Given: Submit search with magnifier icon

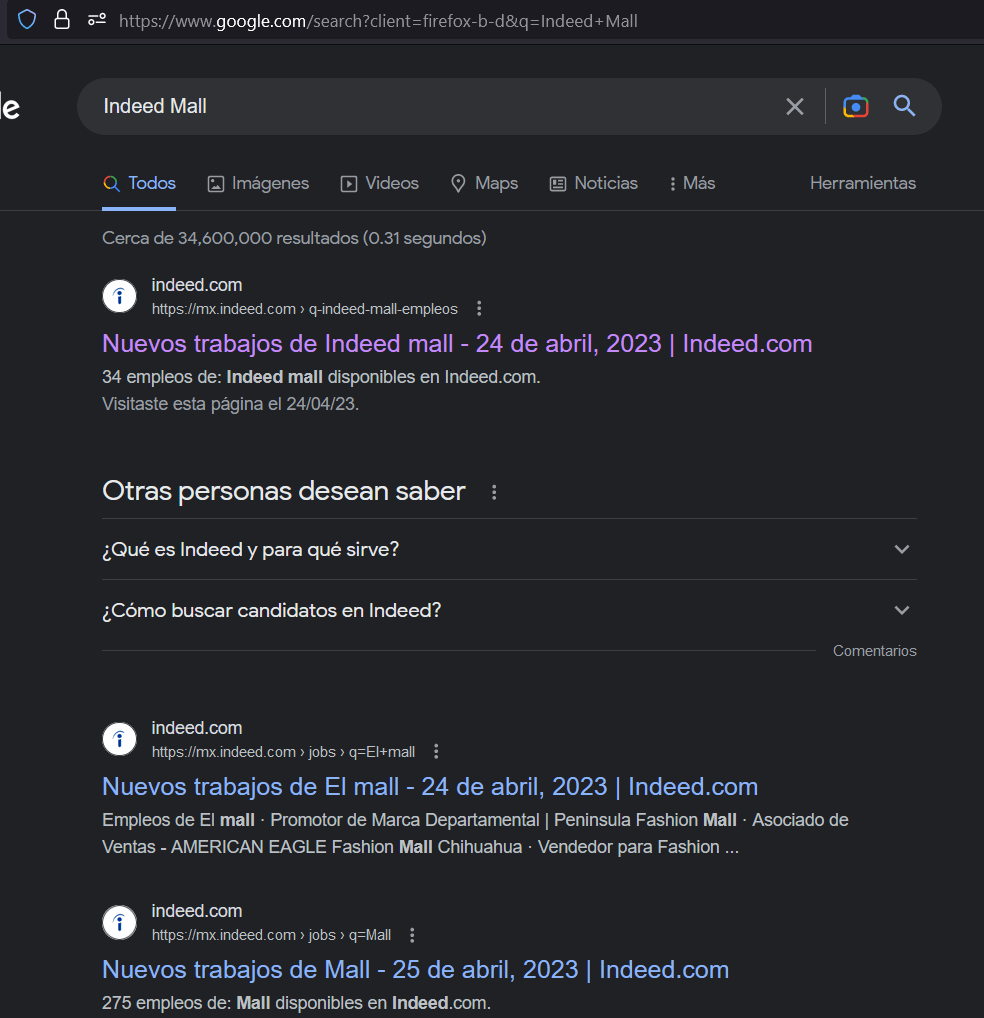Looking at the screenshot, I should (x=904, y=106).
